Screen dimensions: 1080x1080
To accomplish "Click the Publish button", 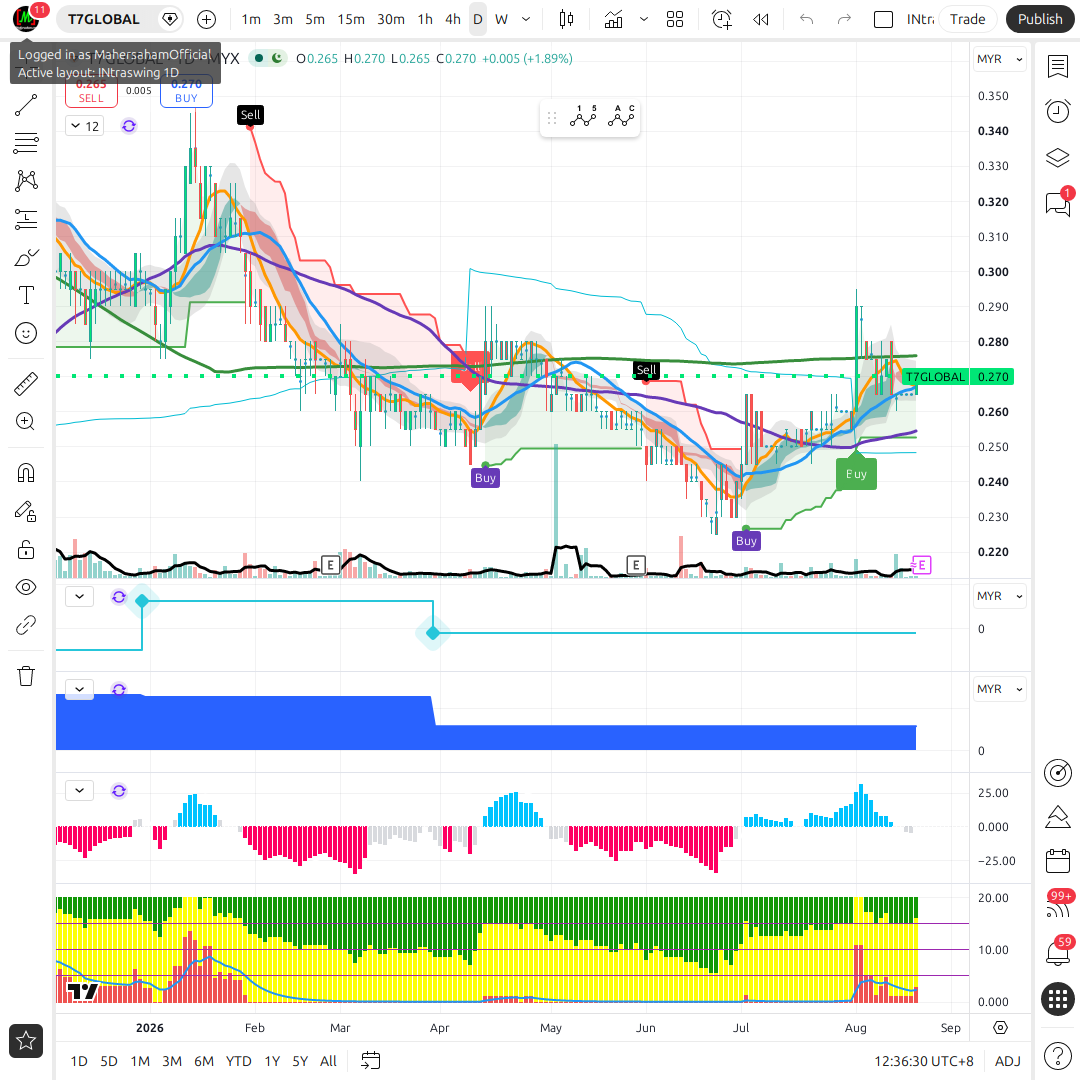I will 1040,19.
